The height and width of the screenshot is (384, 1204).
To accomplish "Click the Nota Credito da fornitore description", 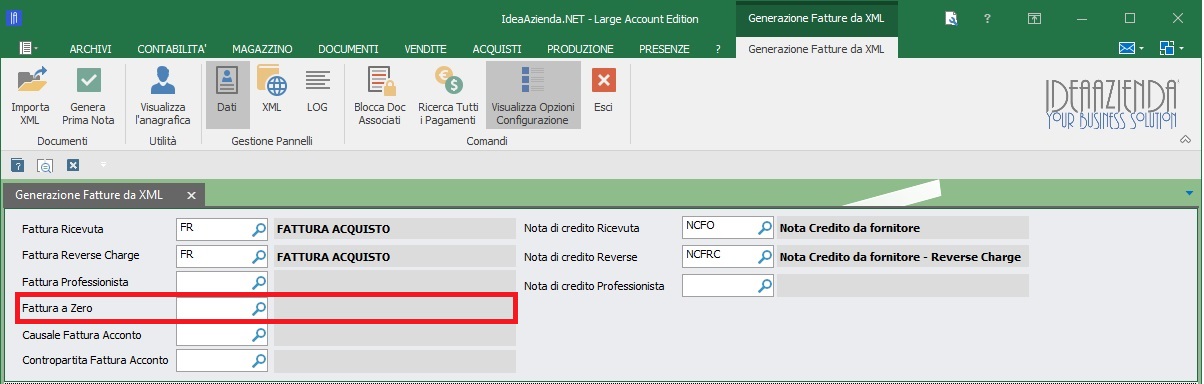I will pos(849,228).
